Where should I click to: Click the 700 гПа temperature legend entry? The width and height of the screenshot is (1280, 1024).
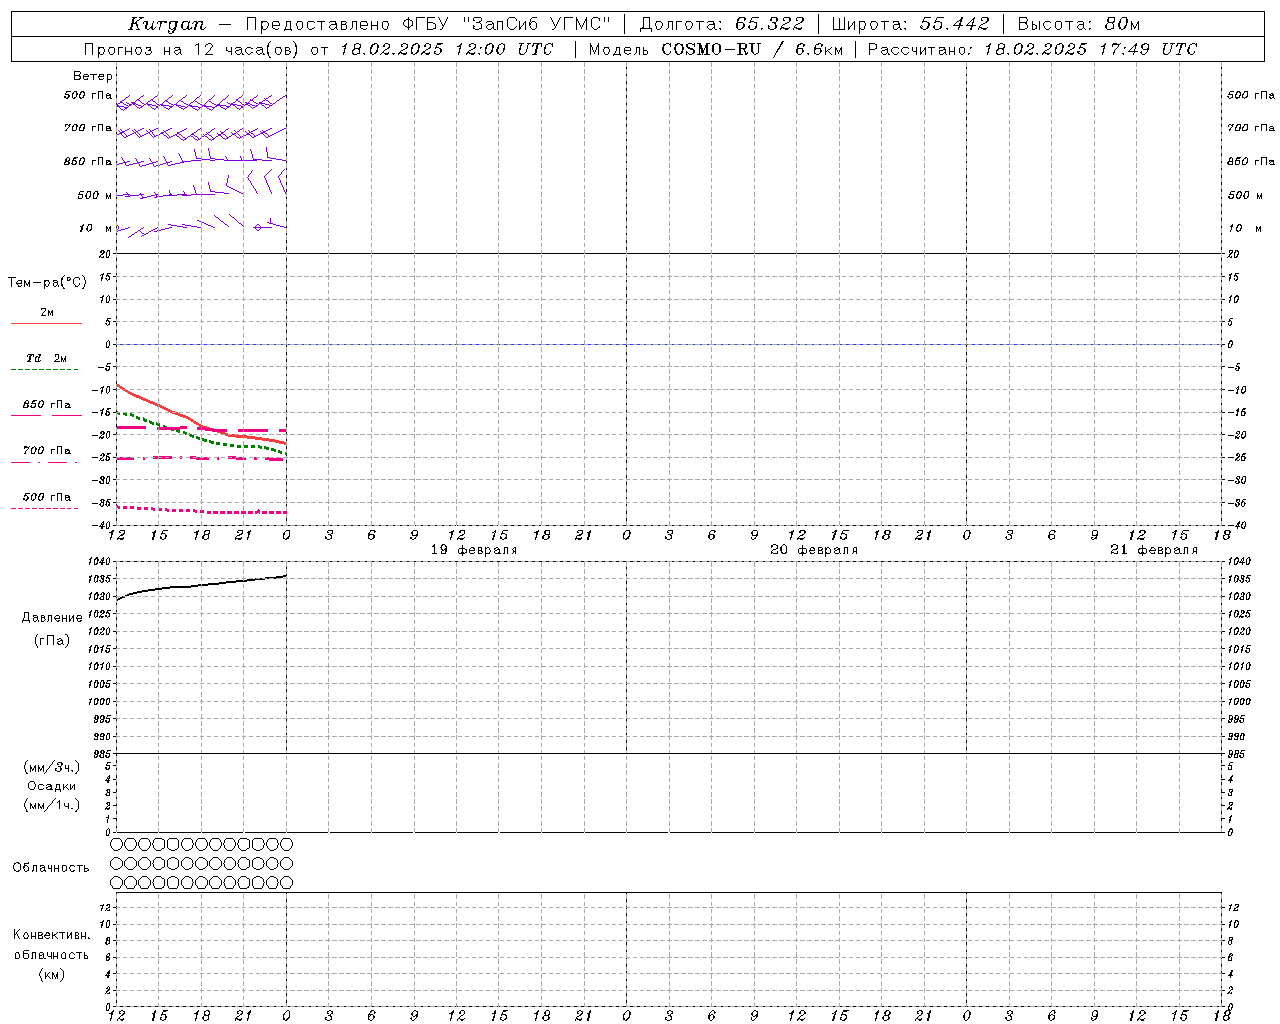[x=46, y=455]
